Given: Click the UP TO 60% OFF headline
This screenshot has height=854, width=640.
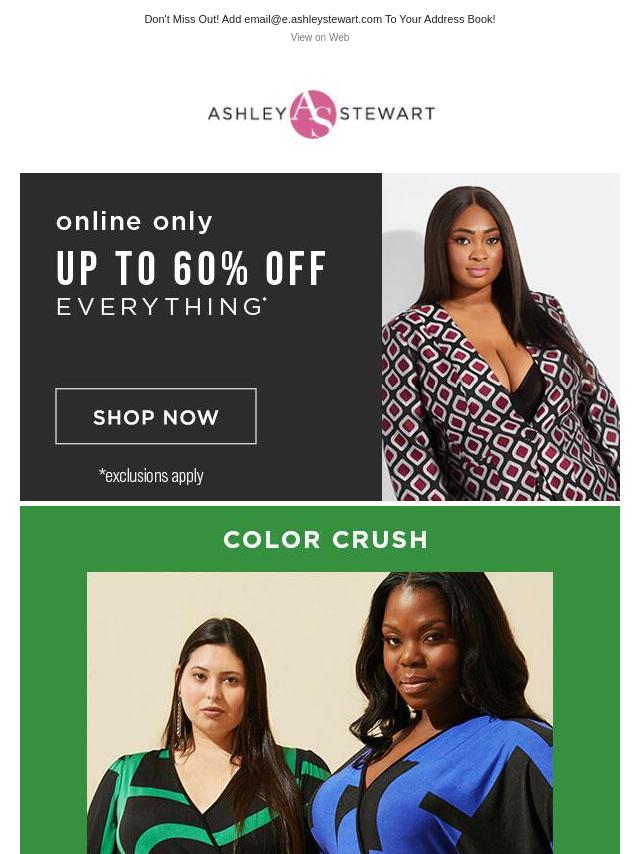Looking at the screenshot, I should coord(191,268).
